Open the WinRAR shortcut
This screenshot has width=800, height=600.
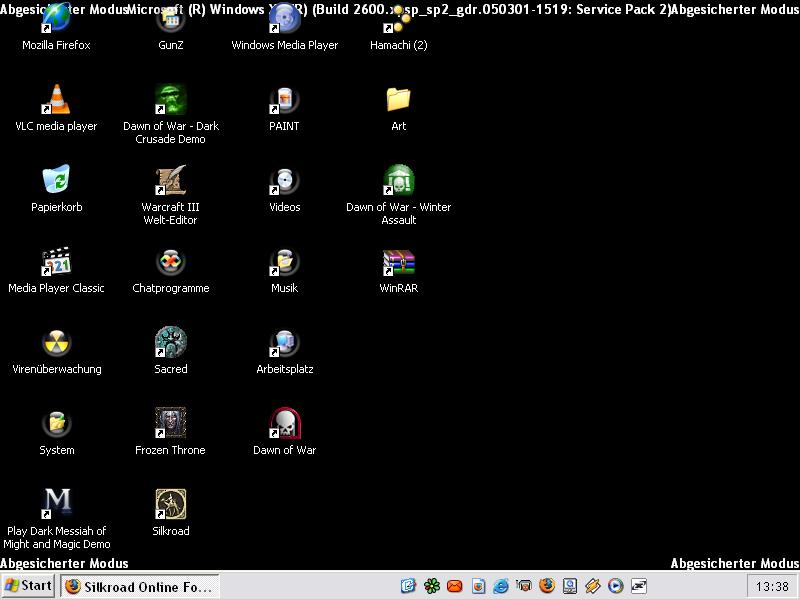(398, 262)
